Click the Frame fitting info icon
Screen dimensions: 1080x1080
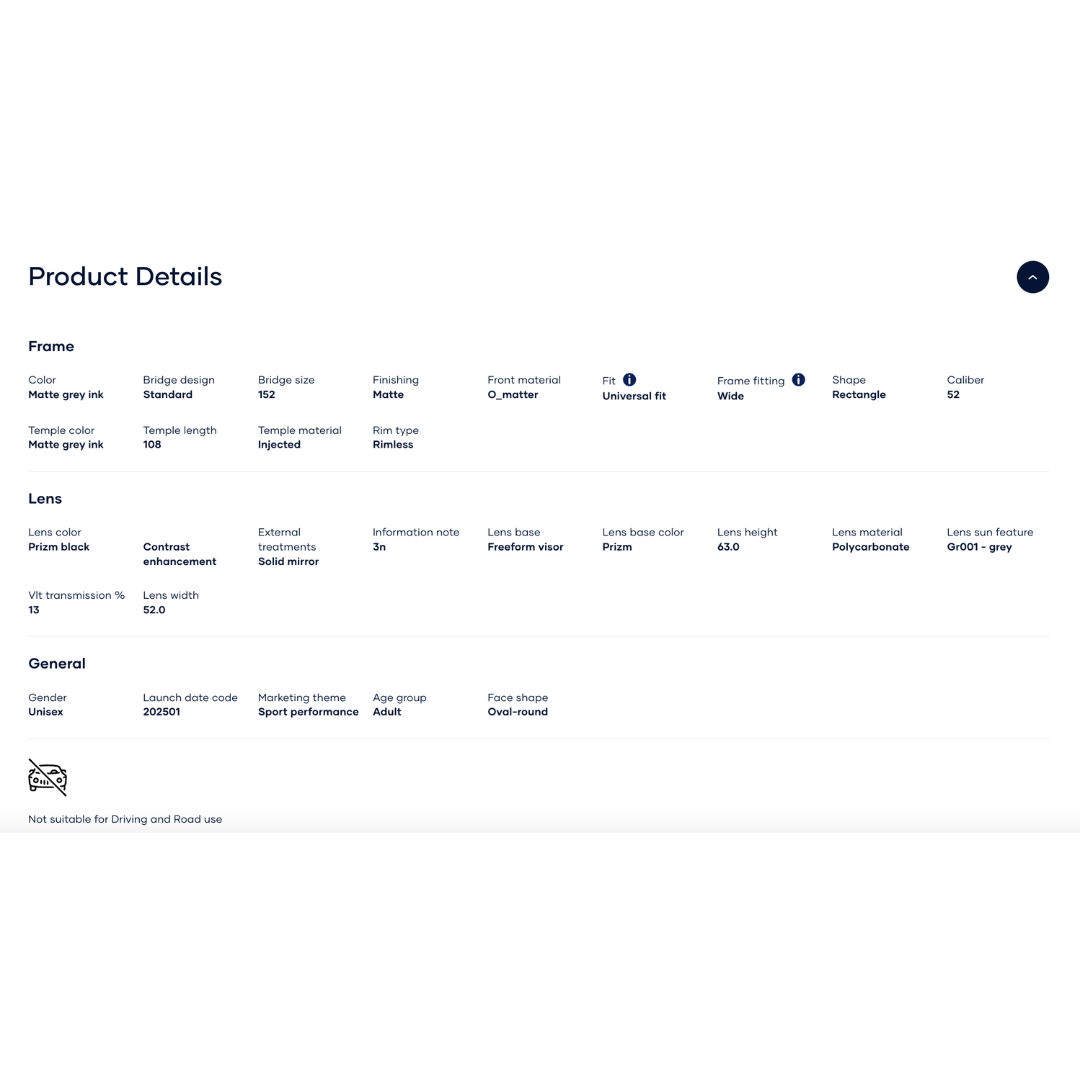point(798,380)
